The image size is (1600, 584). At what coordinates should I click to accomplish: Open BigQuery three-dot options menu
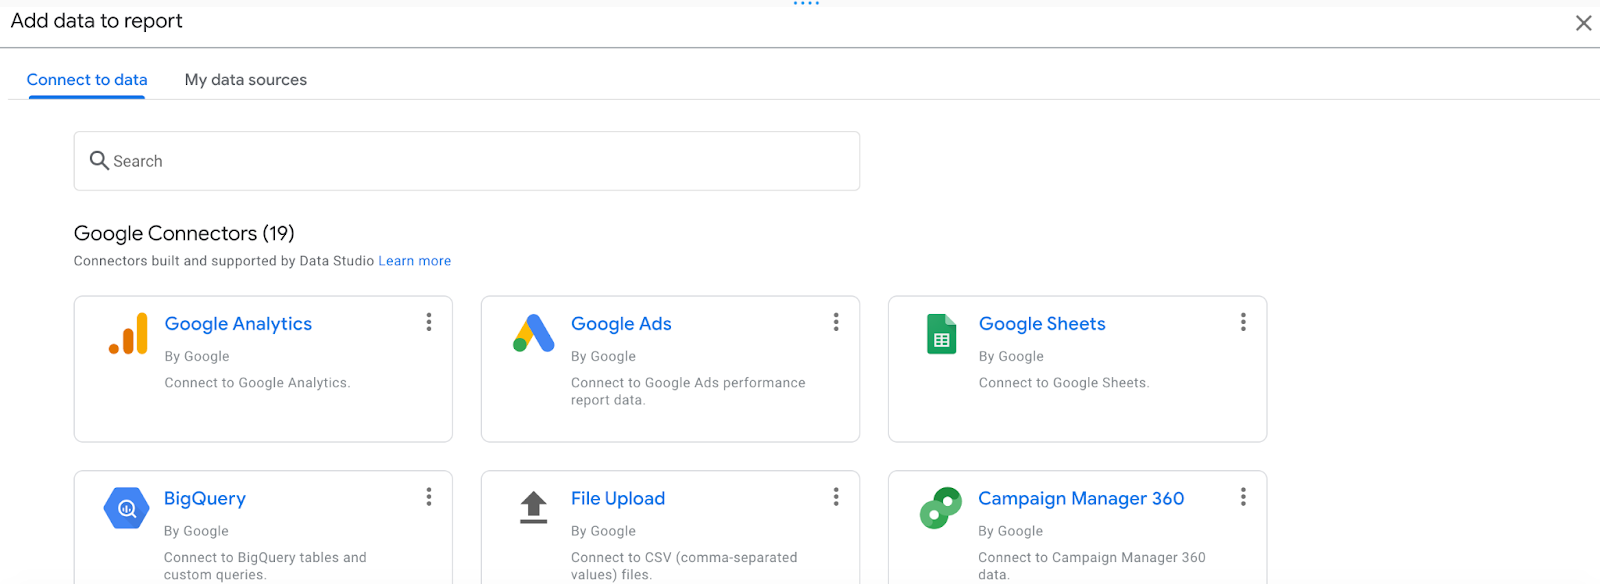[x=429, y=497]
